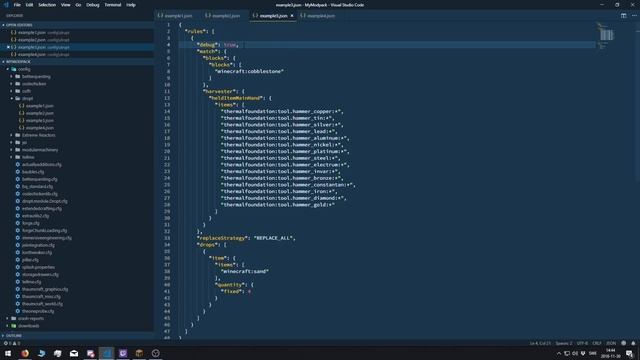640x360 pixels.
Task: Click the "minecraft:cobblestone" string in editor
Action: [x=249, y=71]
